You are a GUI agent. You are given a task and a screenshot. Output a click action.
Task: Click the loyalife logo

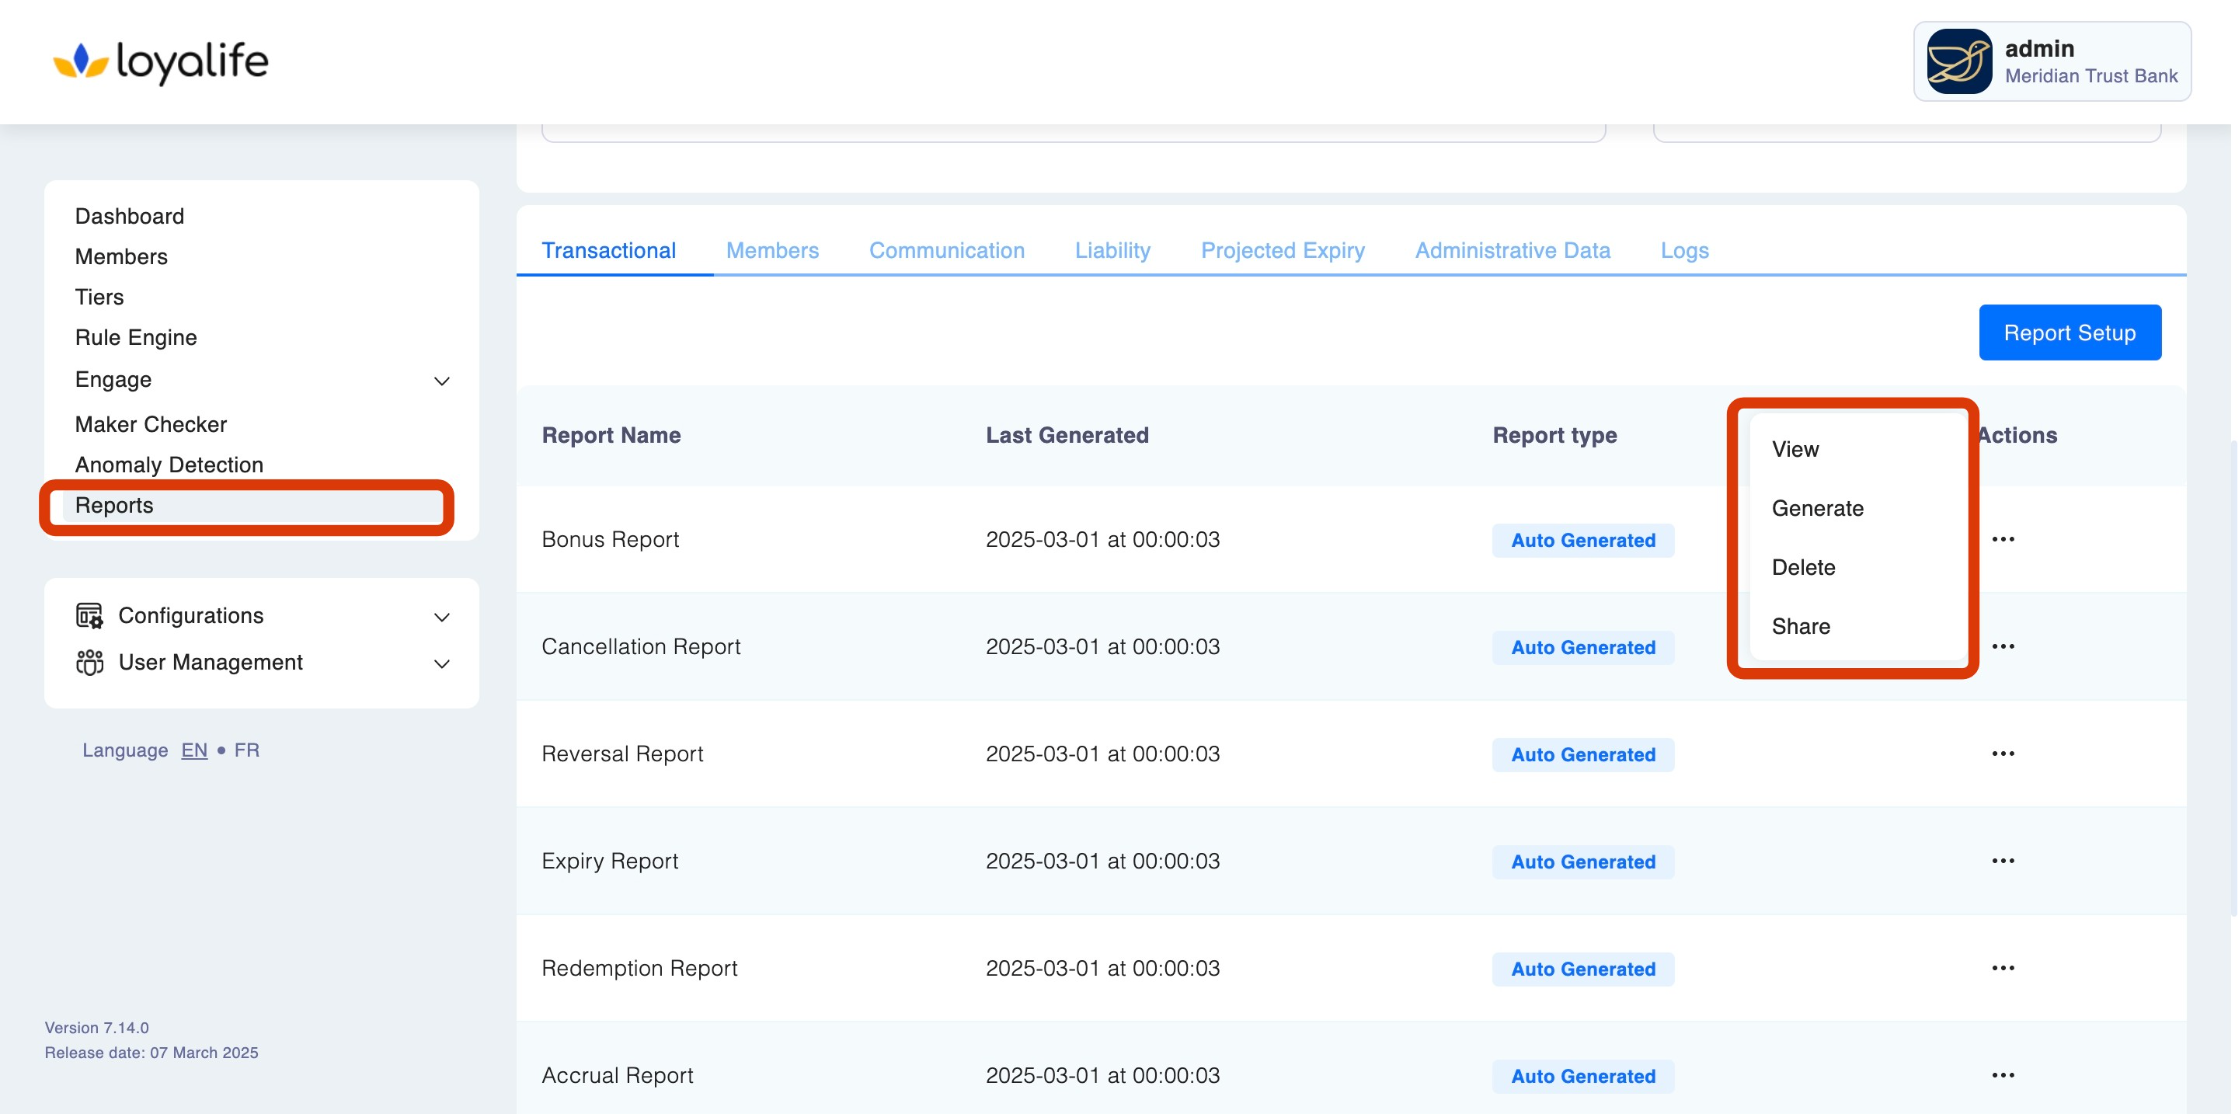click(160, 62)
